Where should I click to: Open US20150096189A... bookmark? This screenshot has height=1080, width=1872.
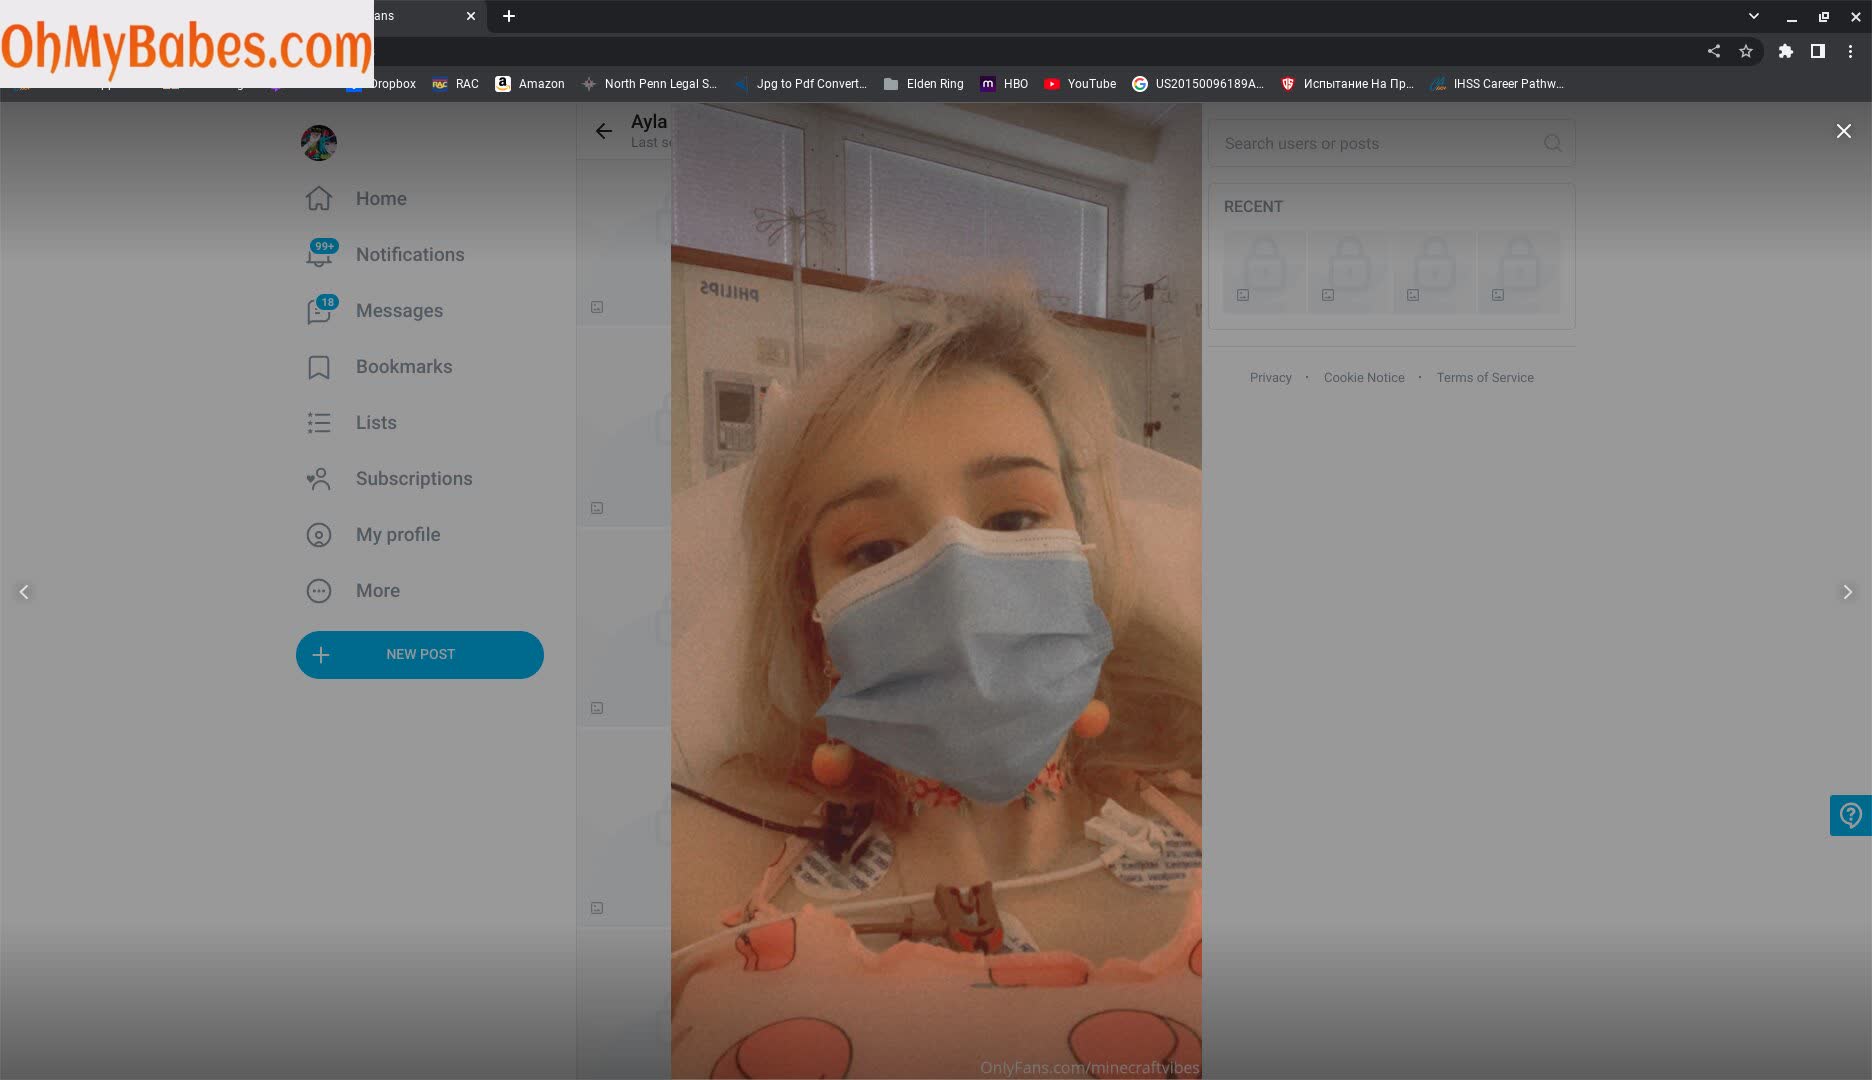point(1198,84)
